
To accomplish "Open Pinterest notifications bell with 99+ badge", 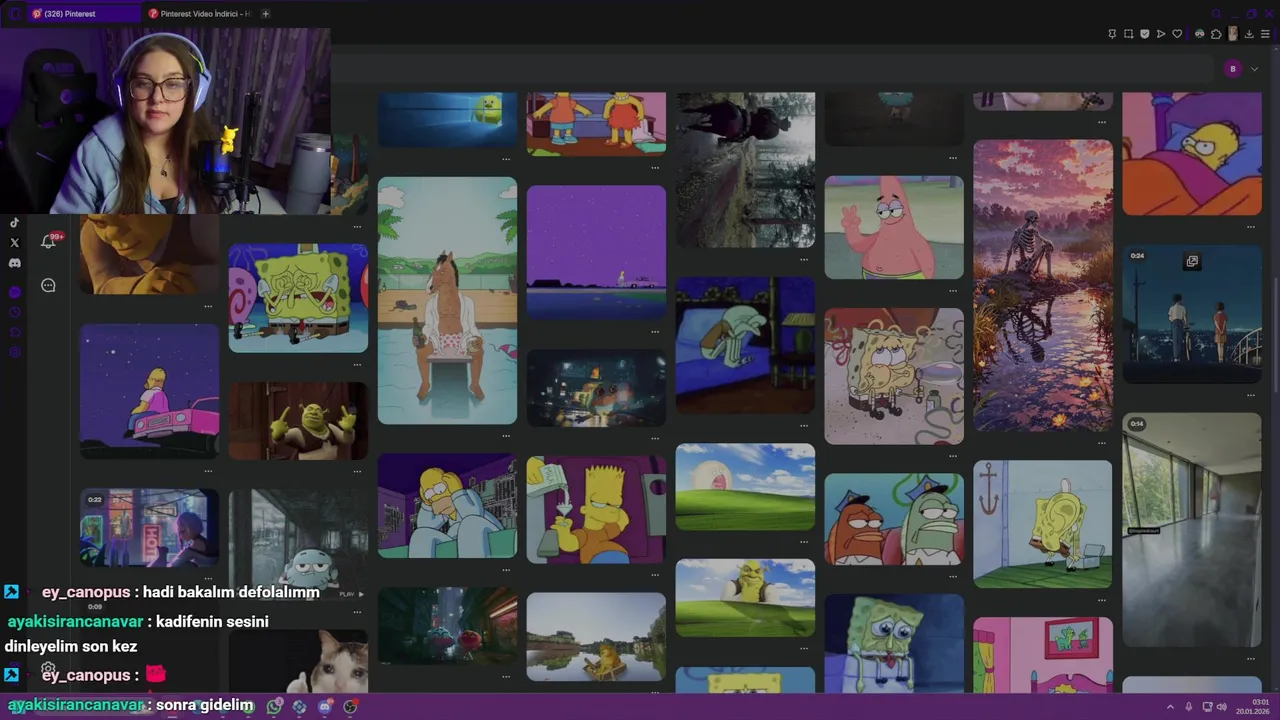I will (x=49, y=241).
